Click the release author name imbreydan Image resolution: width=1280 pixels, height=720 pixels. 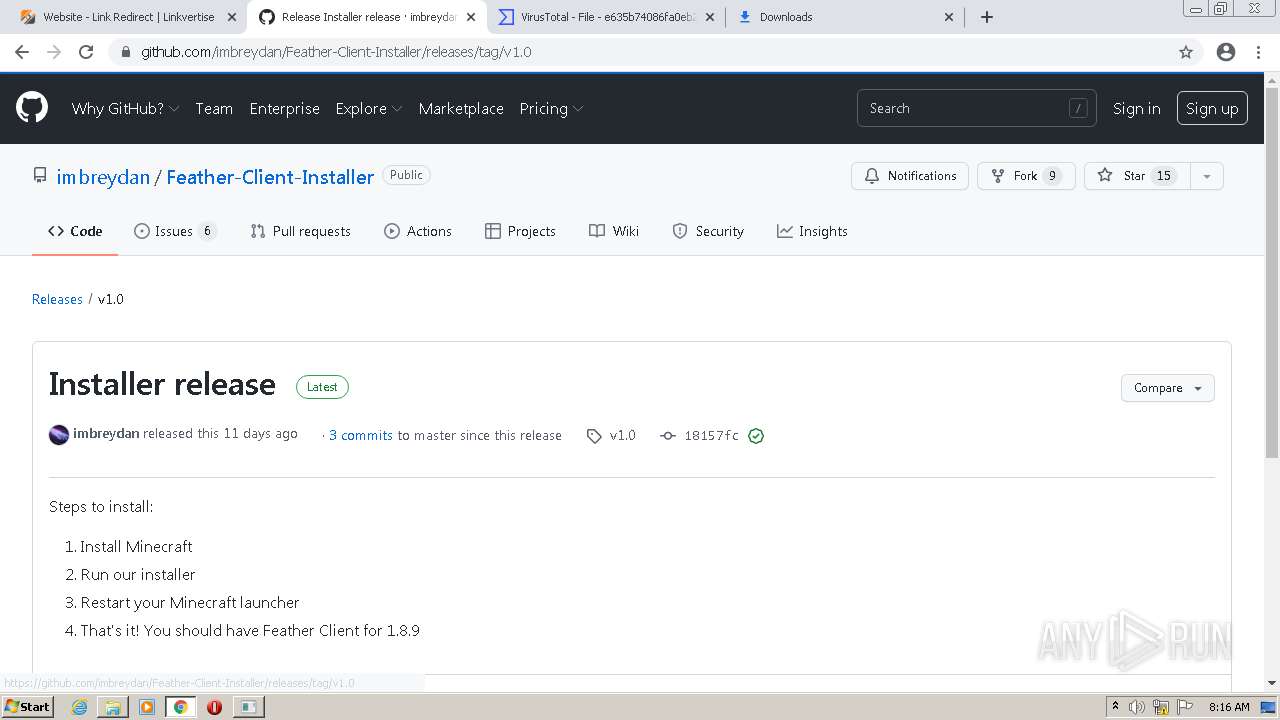pyautogui.click(x=106, y=433)
